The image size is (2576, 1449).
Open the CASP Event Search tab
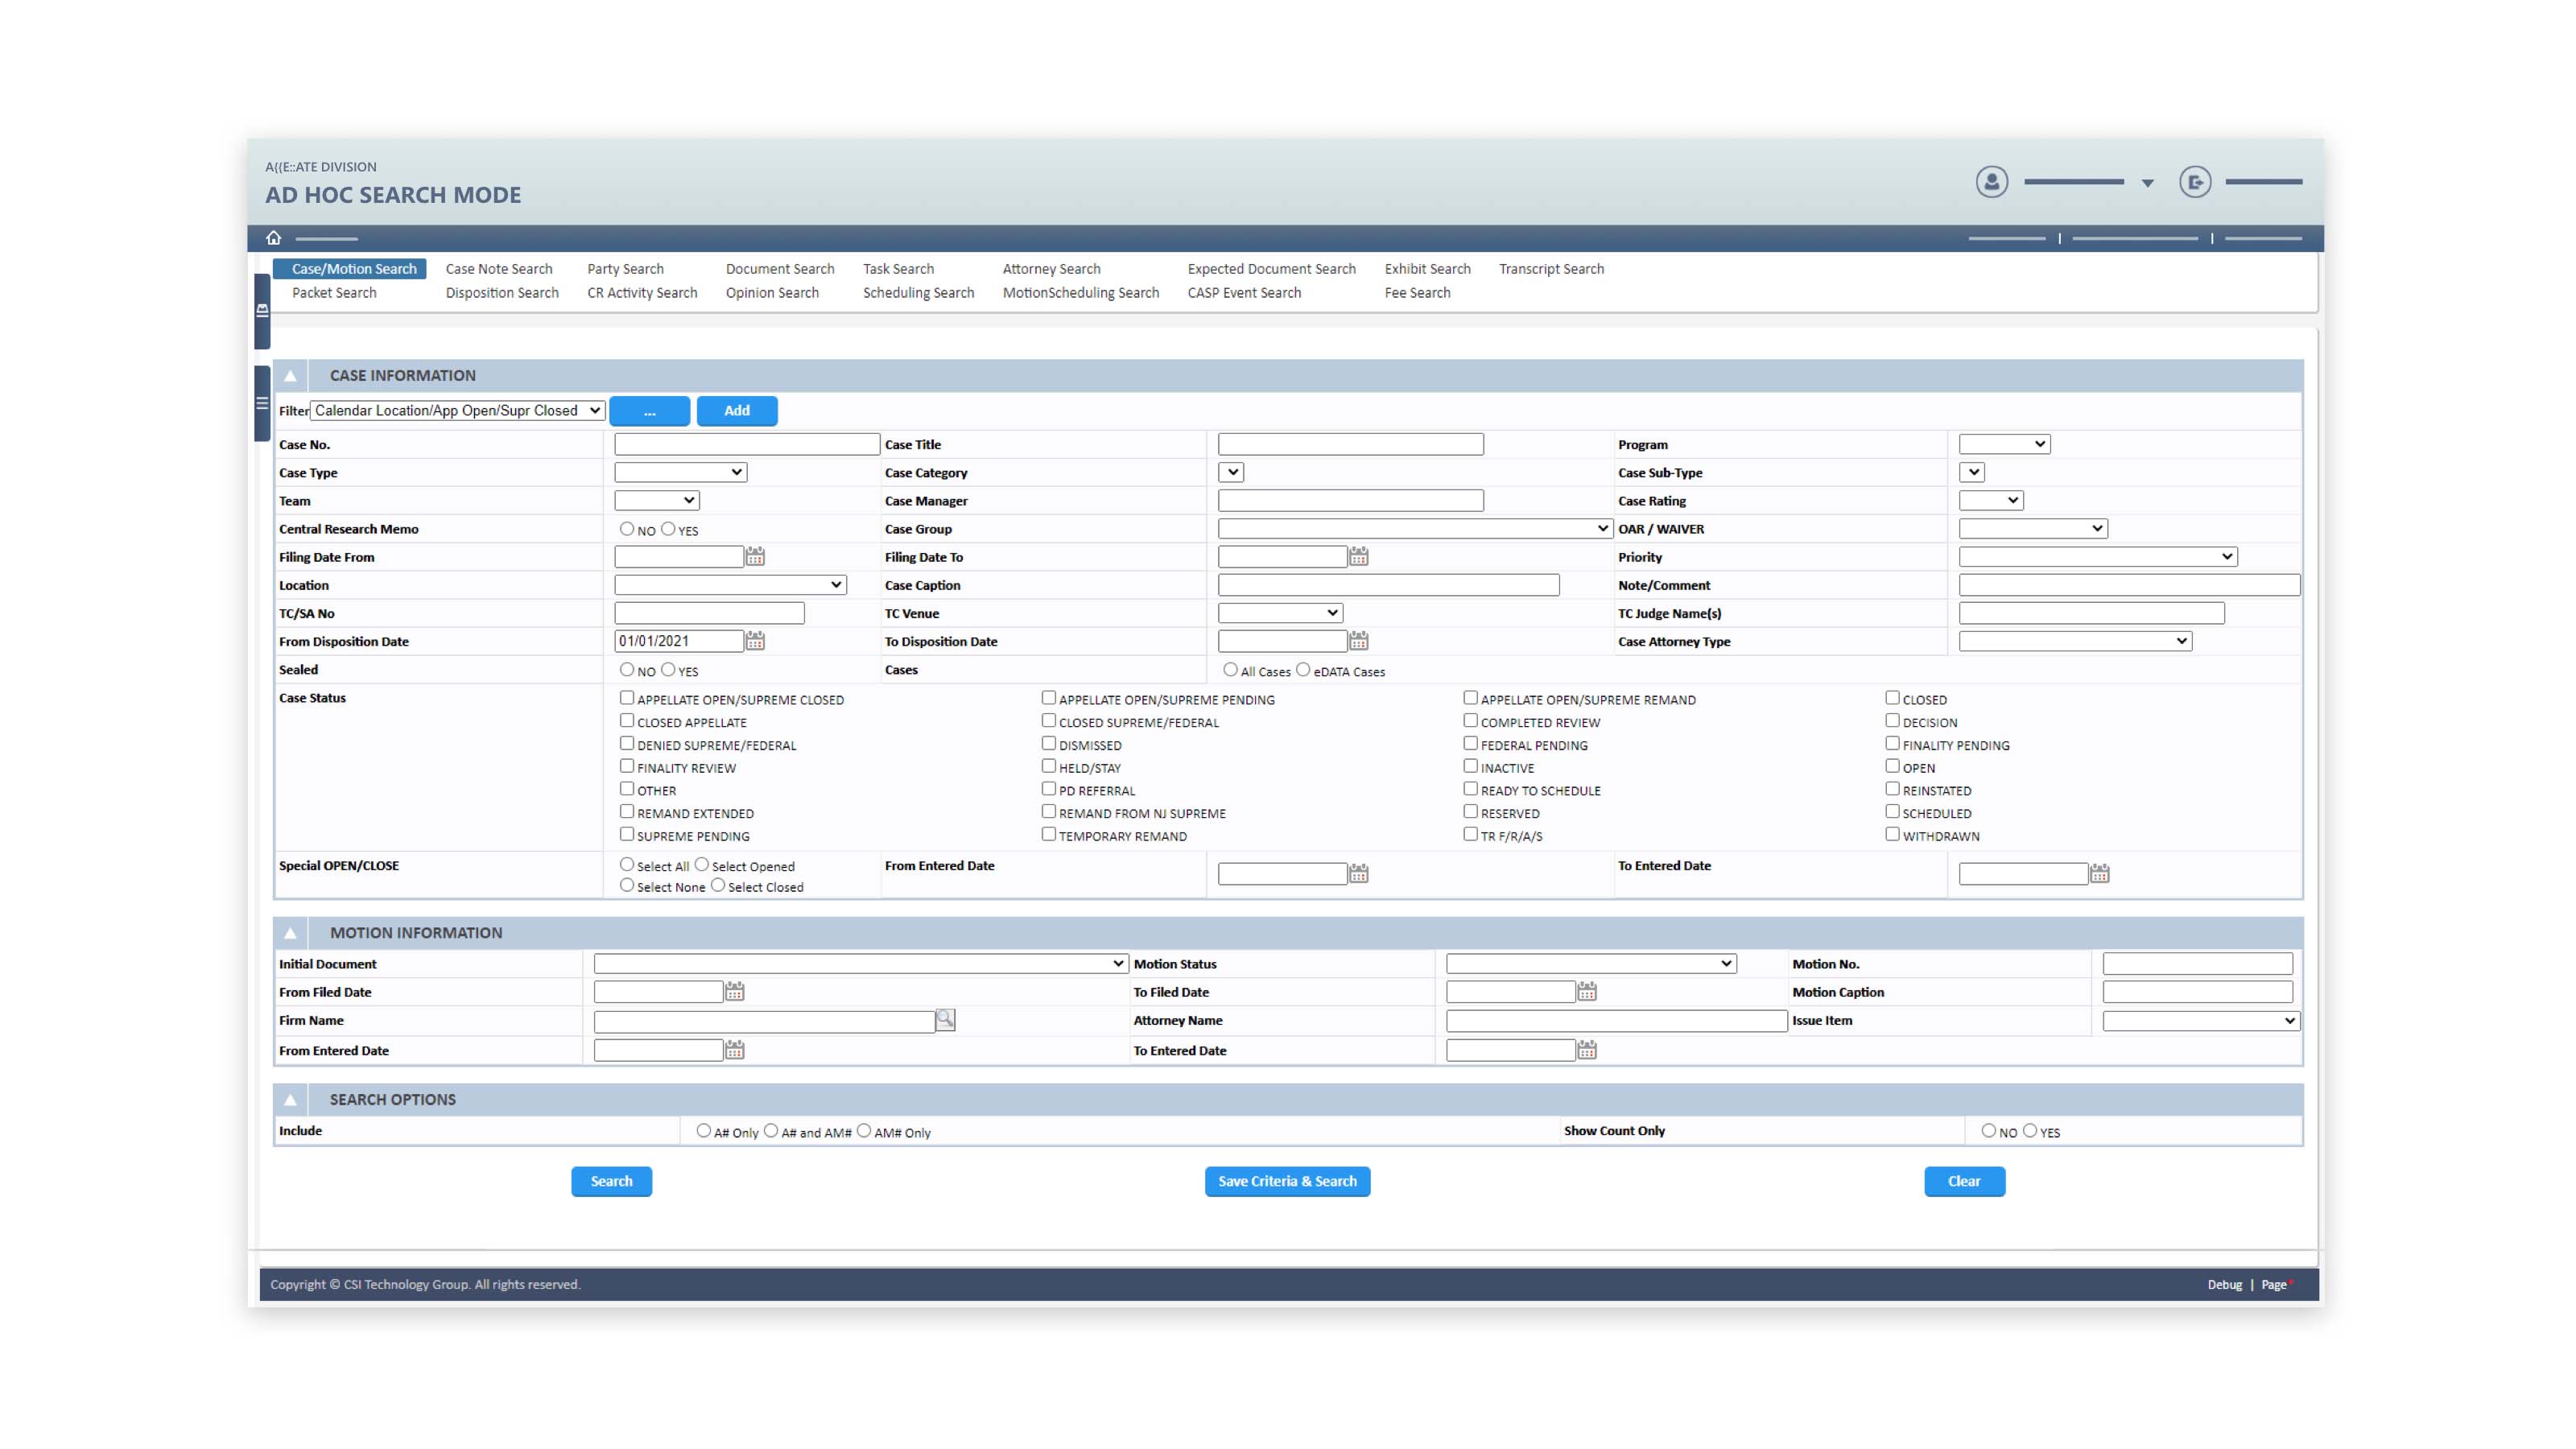[x=1245, y=293]
